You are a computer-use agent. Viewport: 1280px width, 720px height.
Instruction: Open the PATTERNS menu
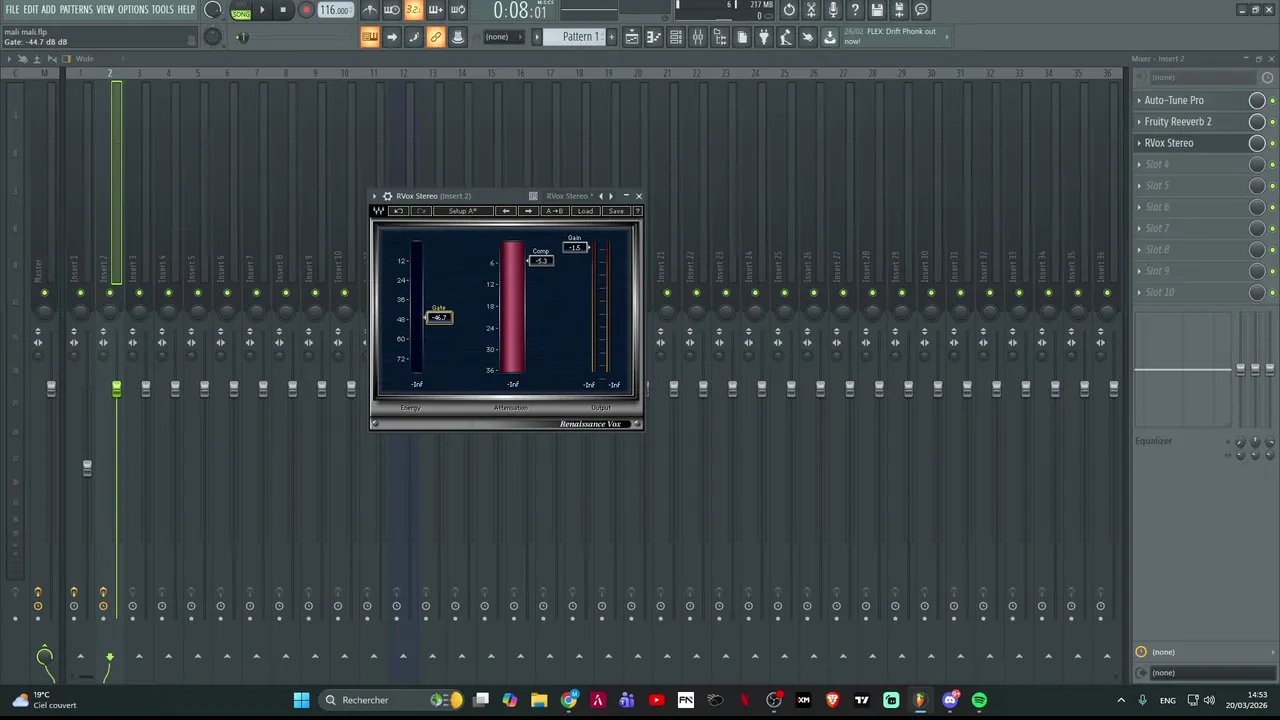pos(76,9)
